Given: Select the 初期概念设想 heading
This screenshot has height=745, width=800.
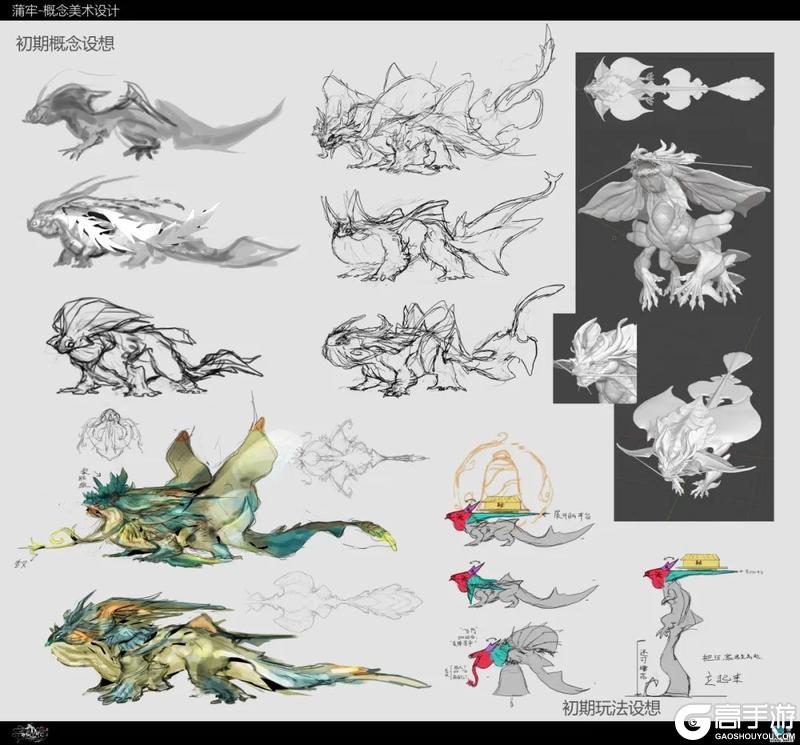Looking at the screenshot, I should pos(65,43).
